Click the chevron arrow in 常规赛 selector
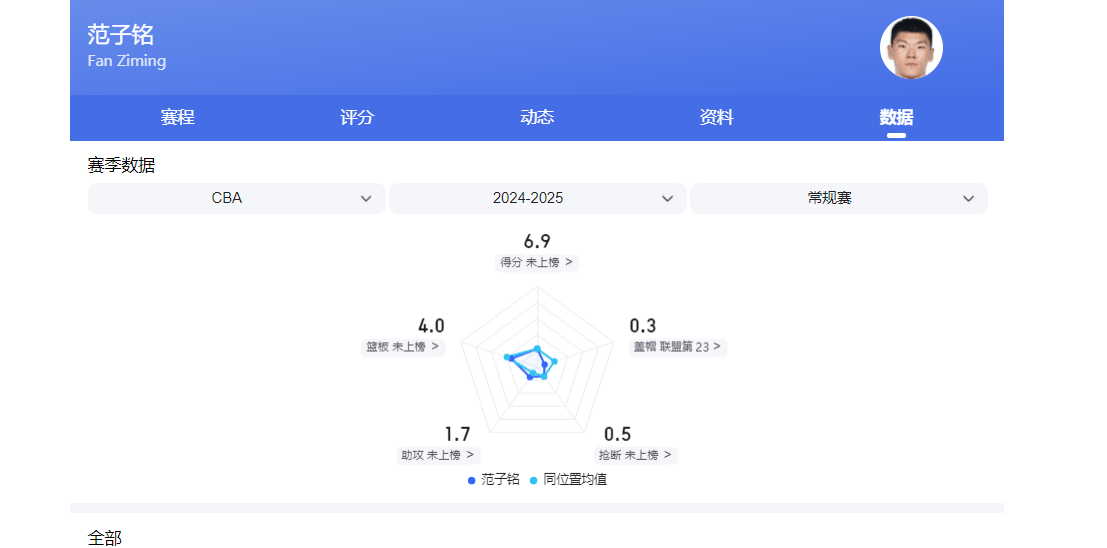The width and height of the screenshot is (1107, 548). pyautogui.click(x=968, y=199)
